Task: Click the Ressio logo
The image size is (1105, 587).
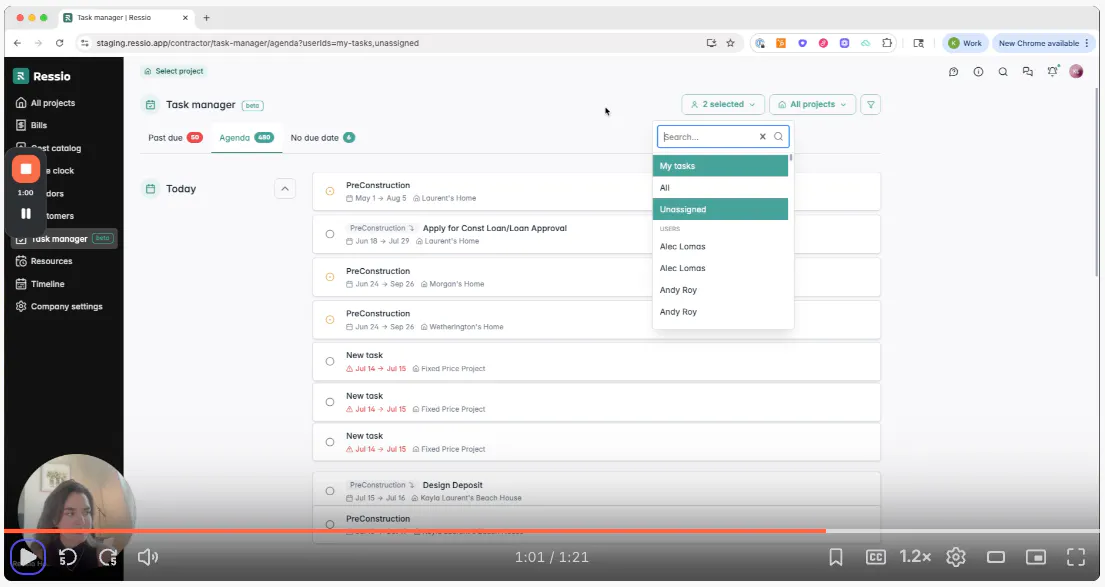Action: point(42,76)
